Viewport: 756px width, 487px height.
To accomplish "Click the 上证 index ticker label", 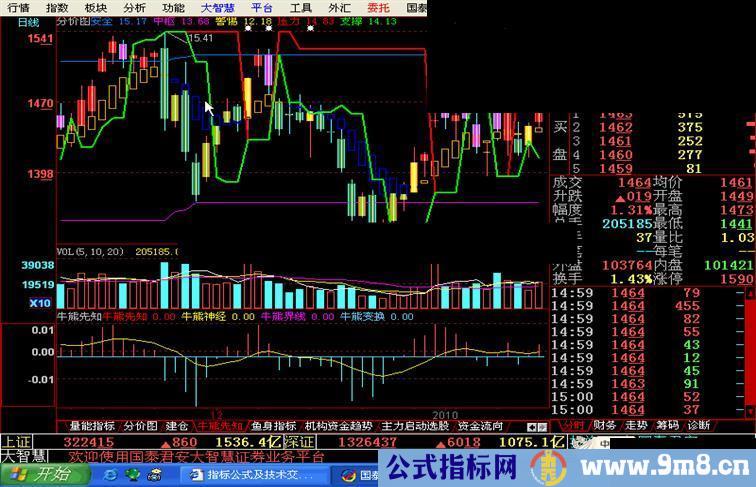I will (x=16, y=441).
